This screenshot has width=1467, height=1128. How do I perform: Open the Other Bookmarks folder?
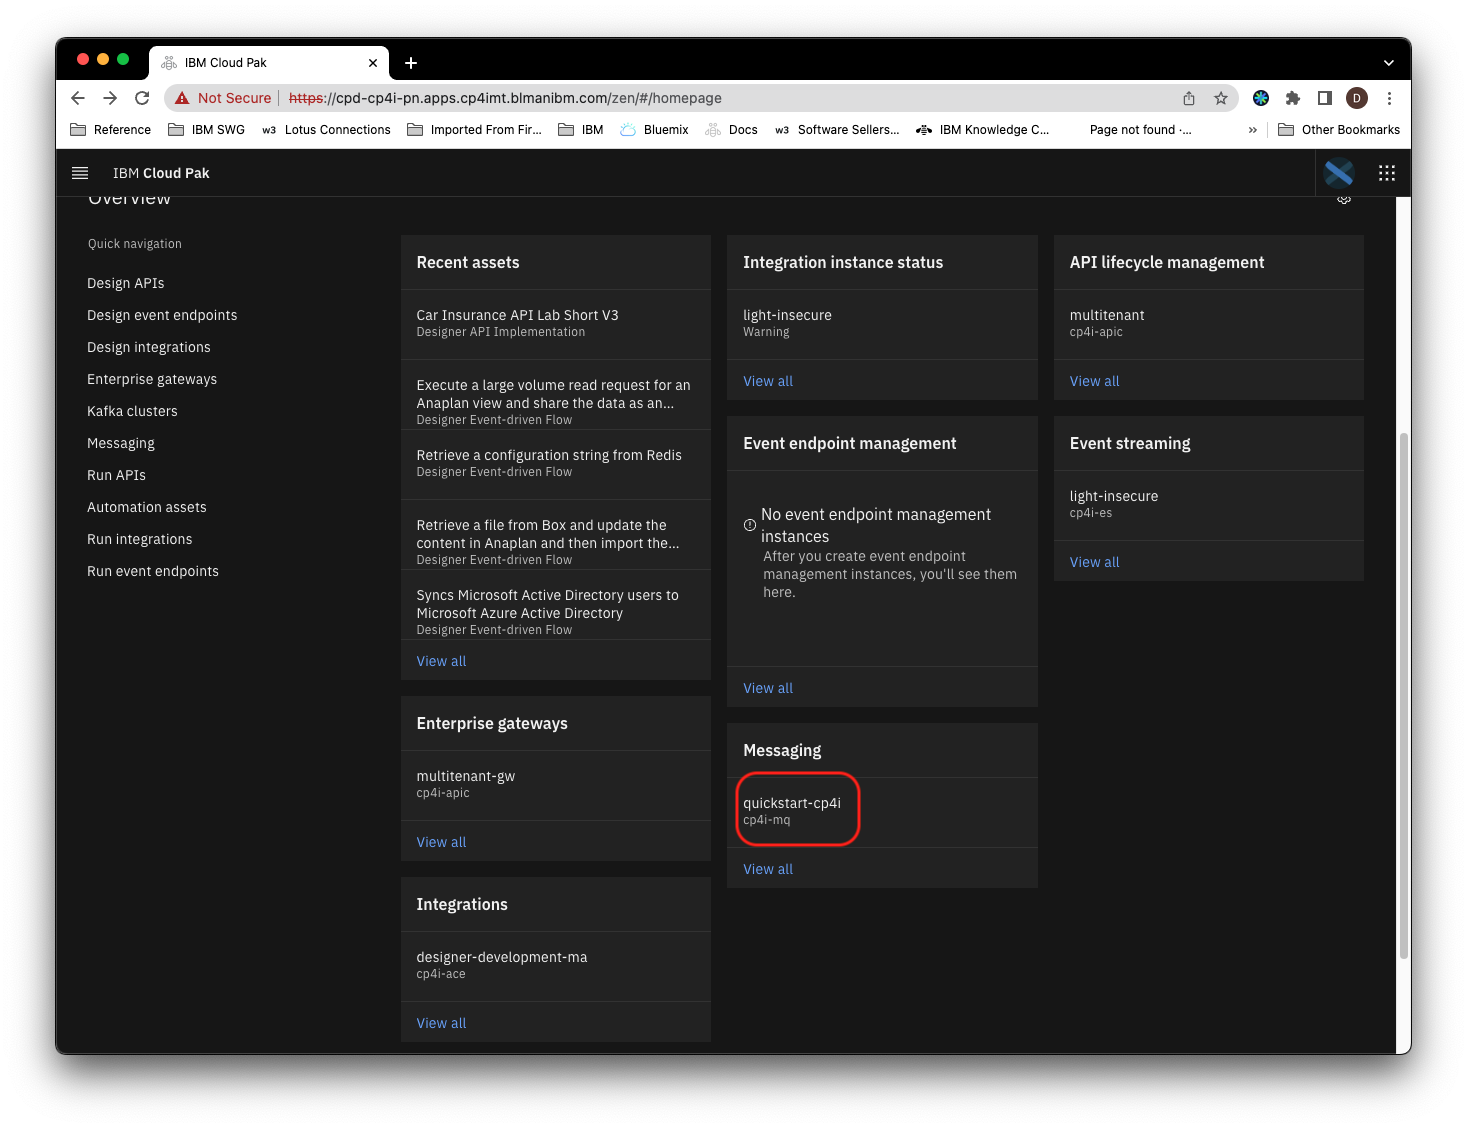(x=1338, y=130)
